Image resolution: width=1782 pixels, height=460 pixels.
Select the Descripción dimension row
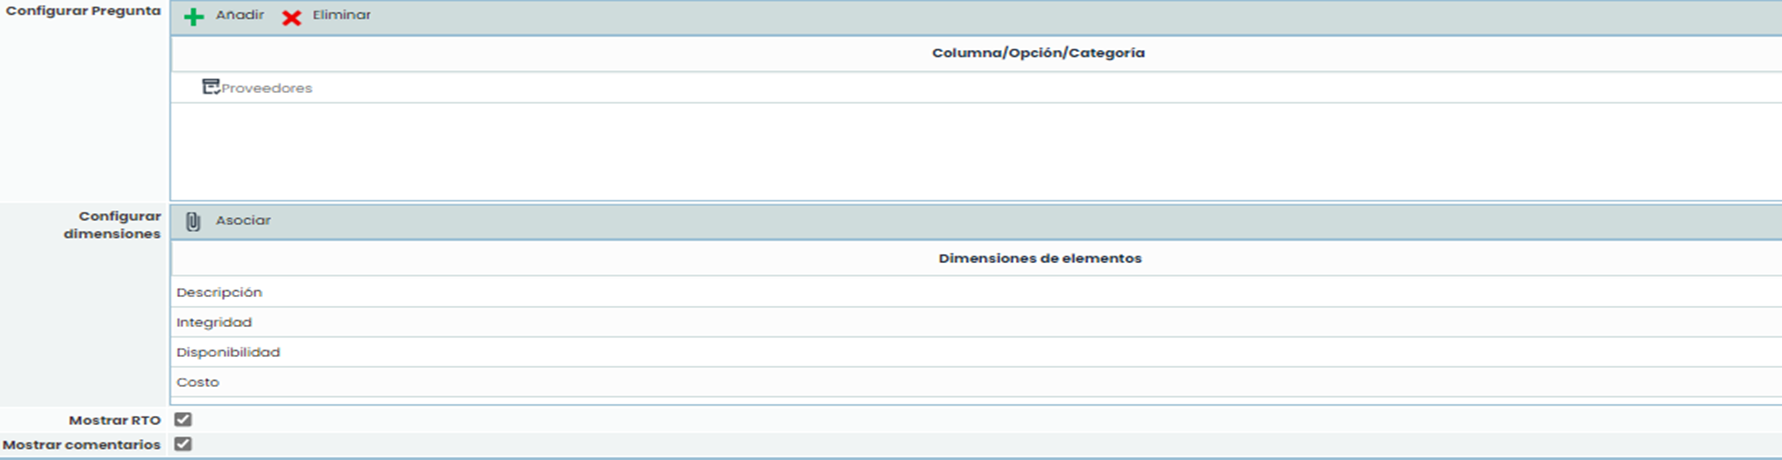click(x=219, y=292)
